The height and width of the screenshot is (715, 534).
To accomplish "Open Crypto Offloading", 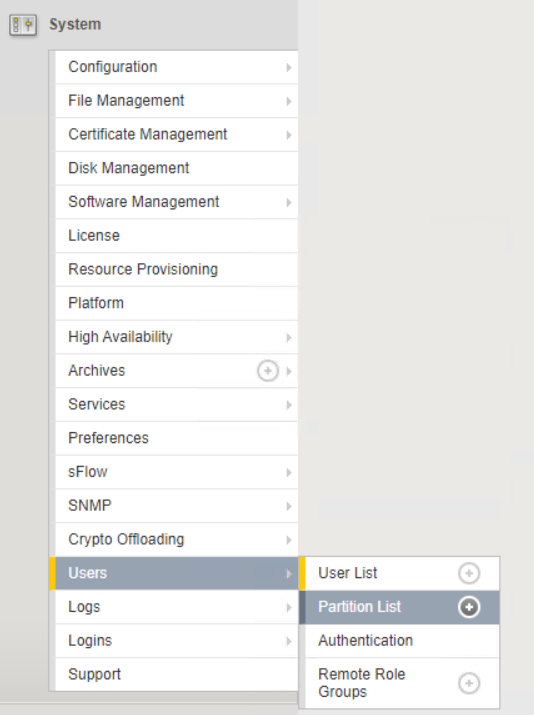I will tap(176, 539).
